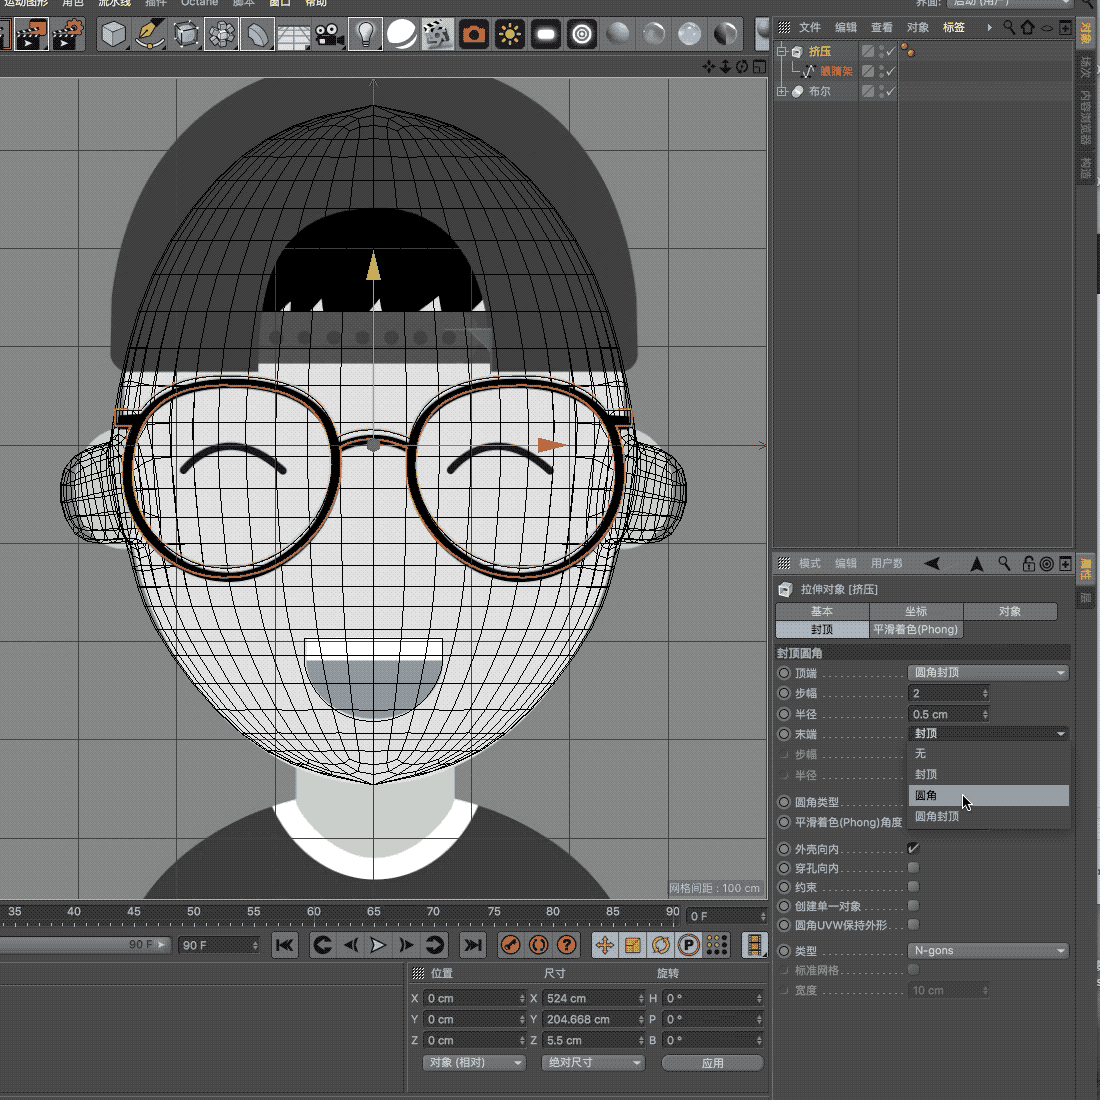Image resolution: width=1100 pixels, height=1100 pixels.
Task: Click the orange Octane camera icon
Action: pyautogui.click(x=474, y=35)
